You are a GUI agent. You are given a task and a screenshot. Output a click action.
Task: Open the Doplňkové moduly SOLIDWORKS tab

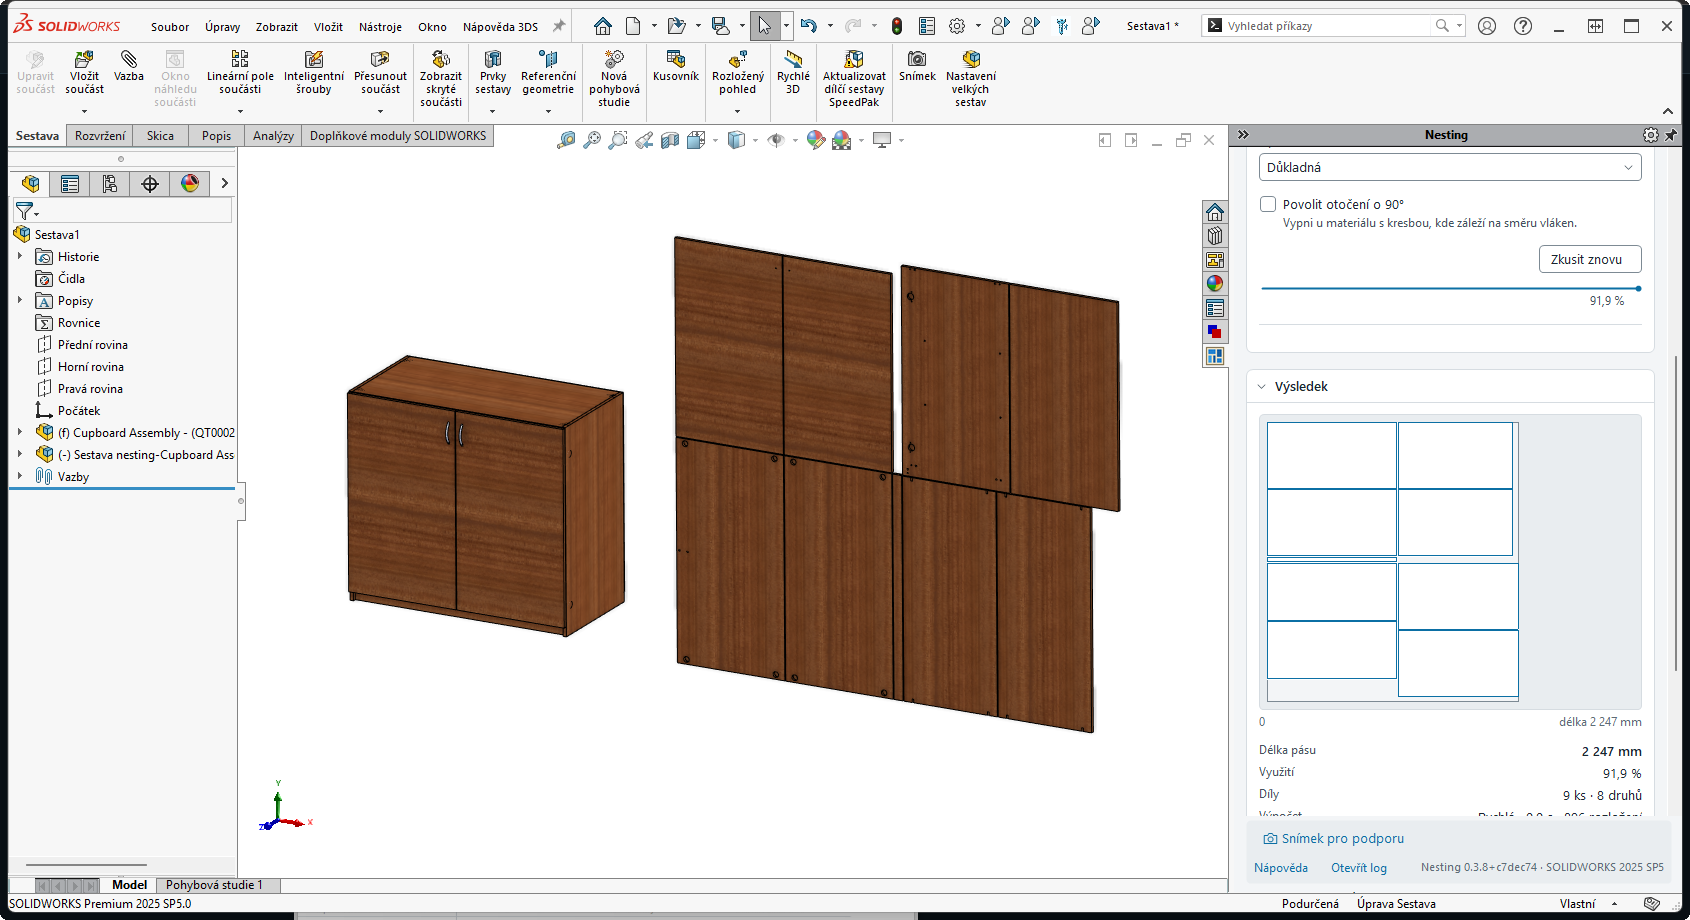pos(398,136)
